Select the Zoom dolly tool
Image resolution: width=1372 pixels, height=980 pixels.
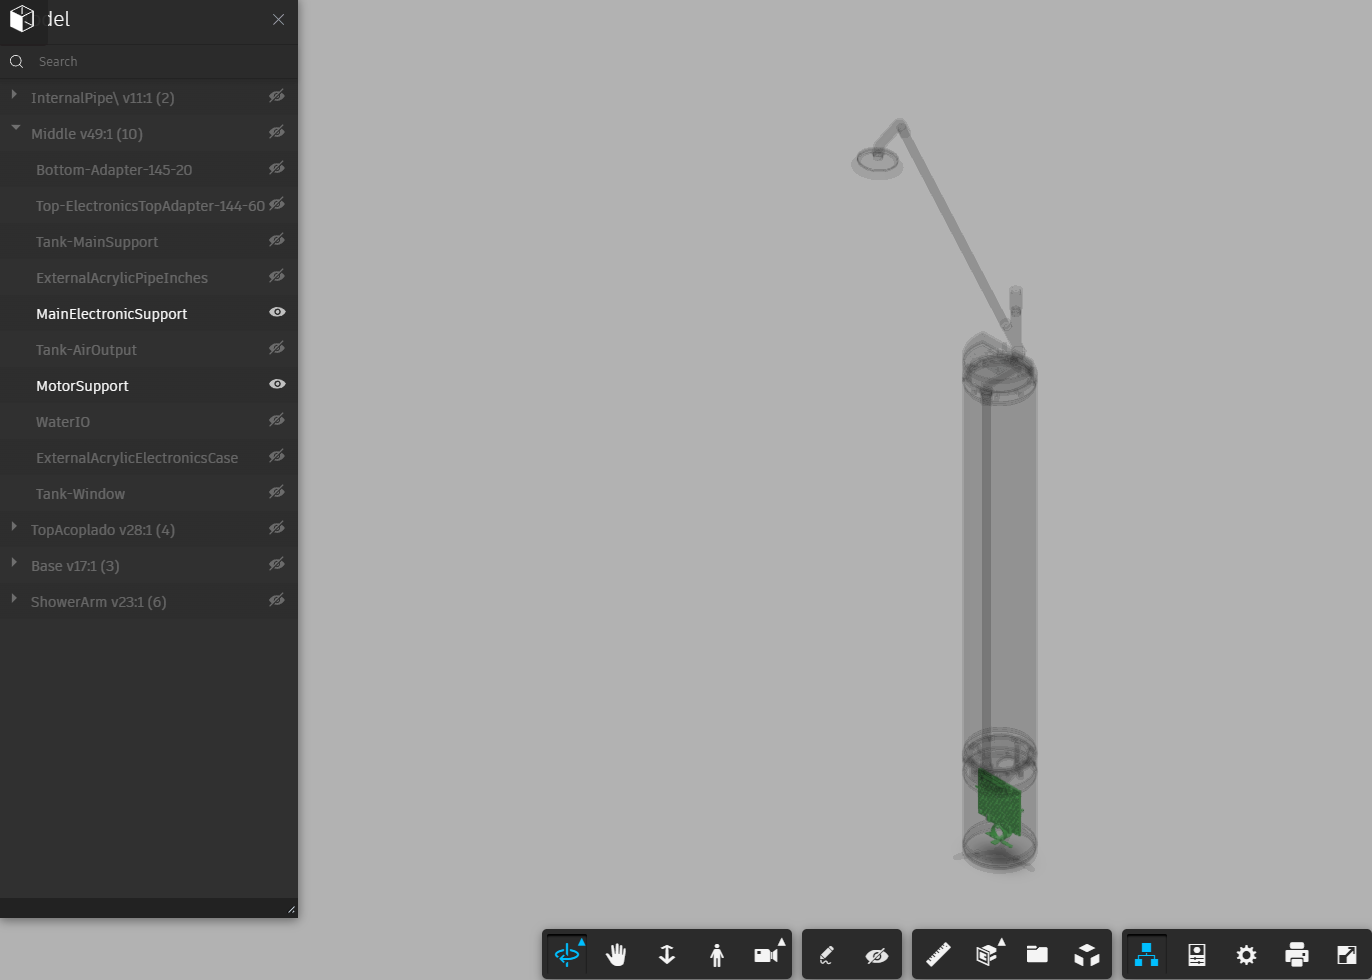pos(667,955)
